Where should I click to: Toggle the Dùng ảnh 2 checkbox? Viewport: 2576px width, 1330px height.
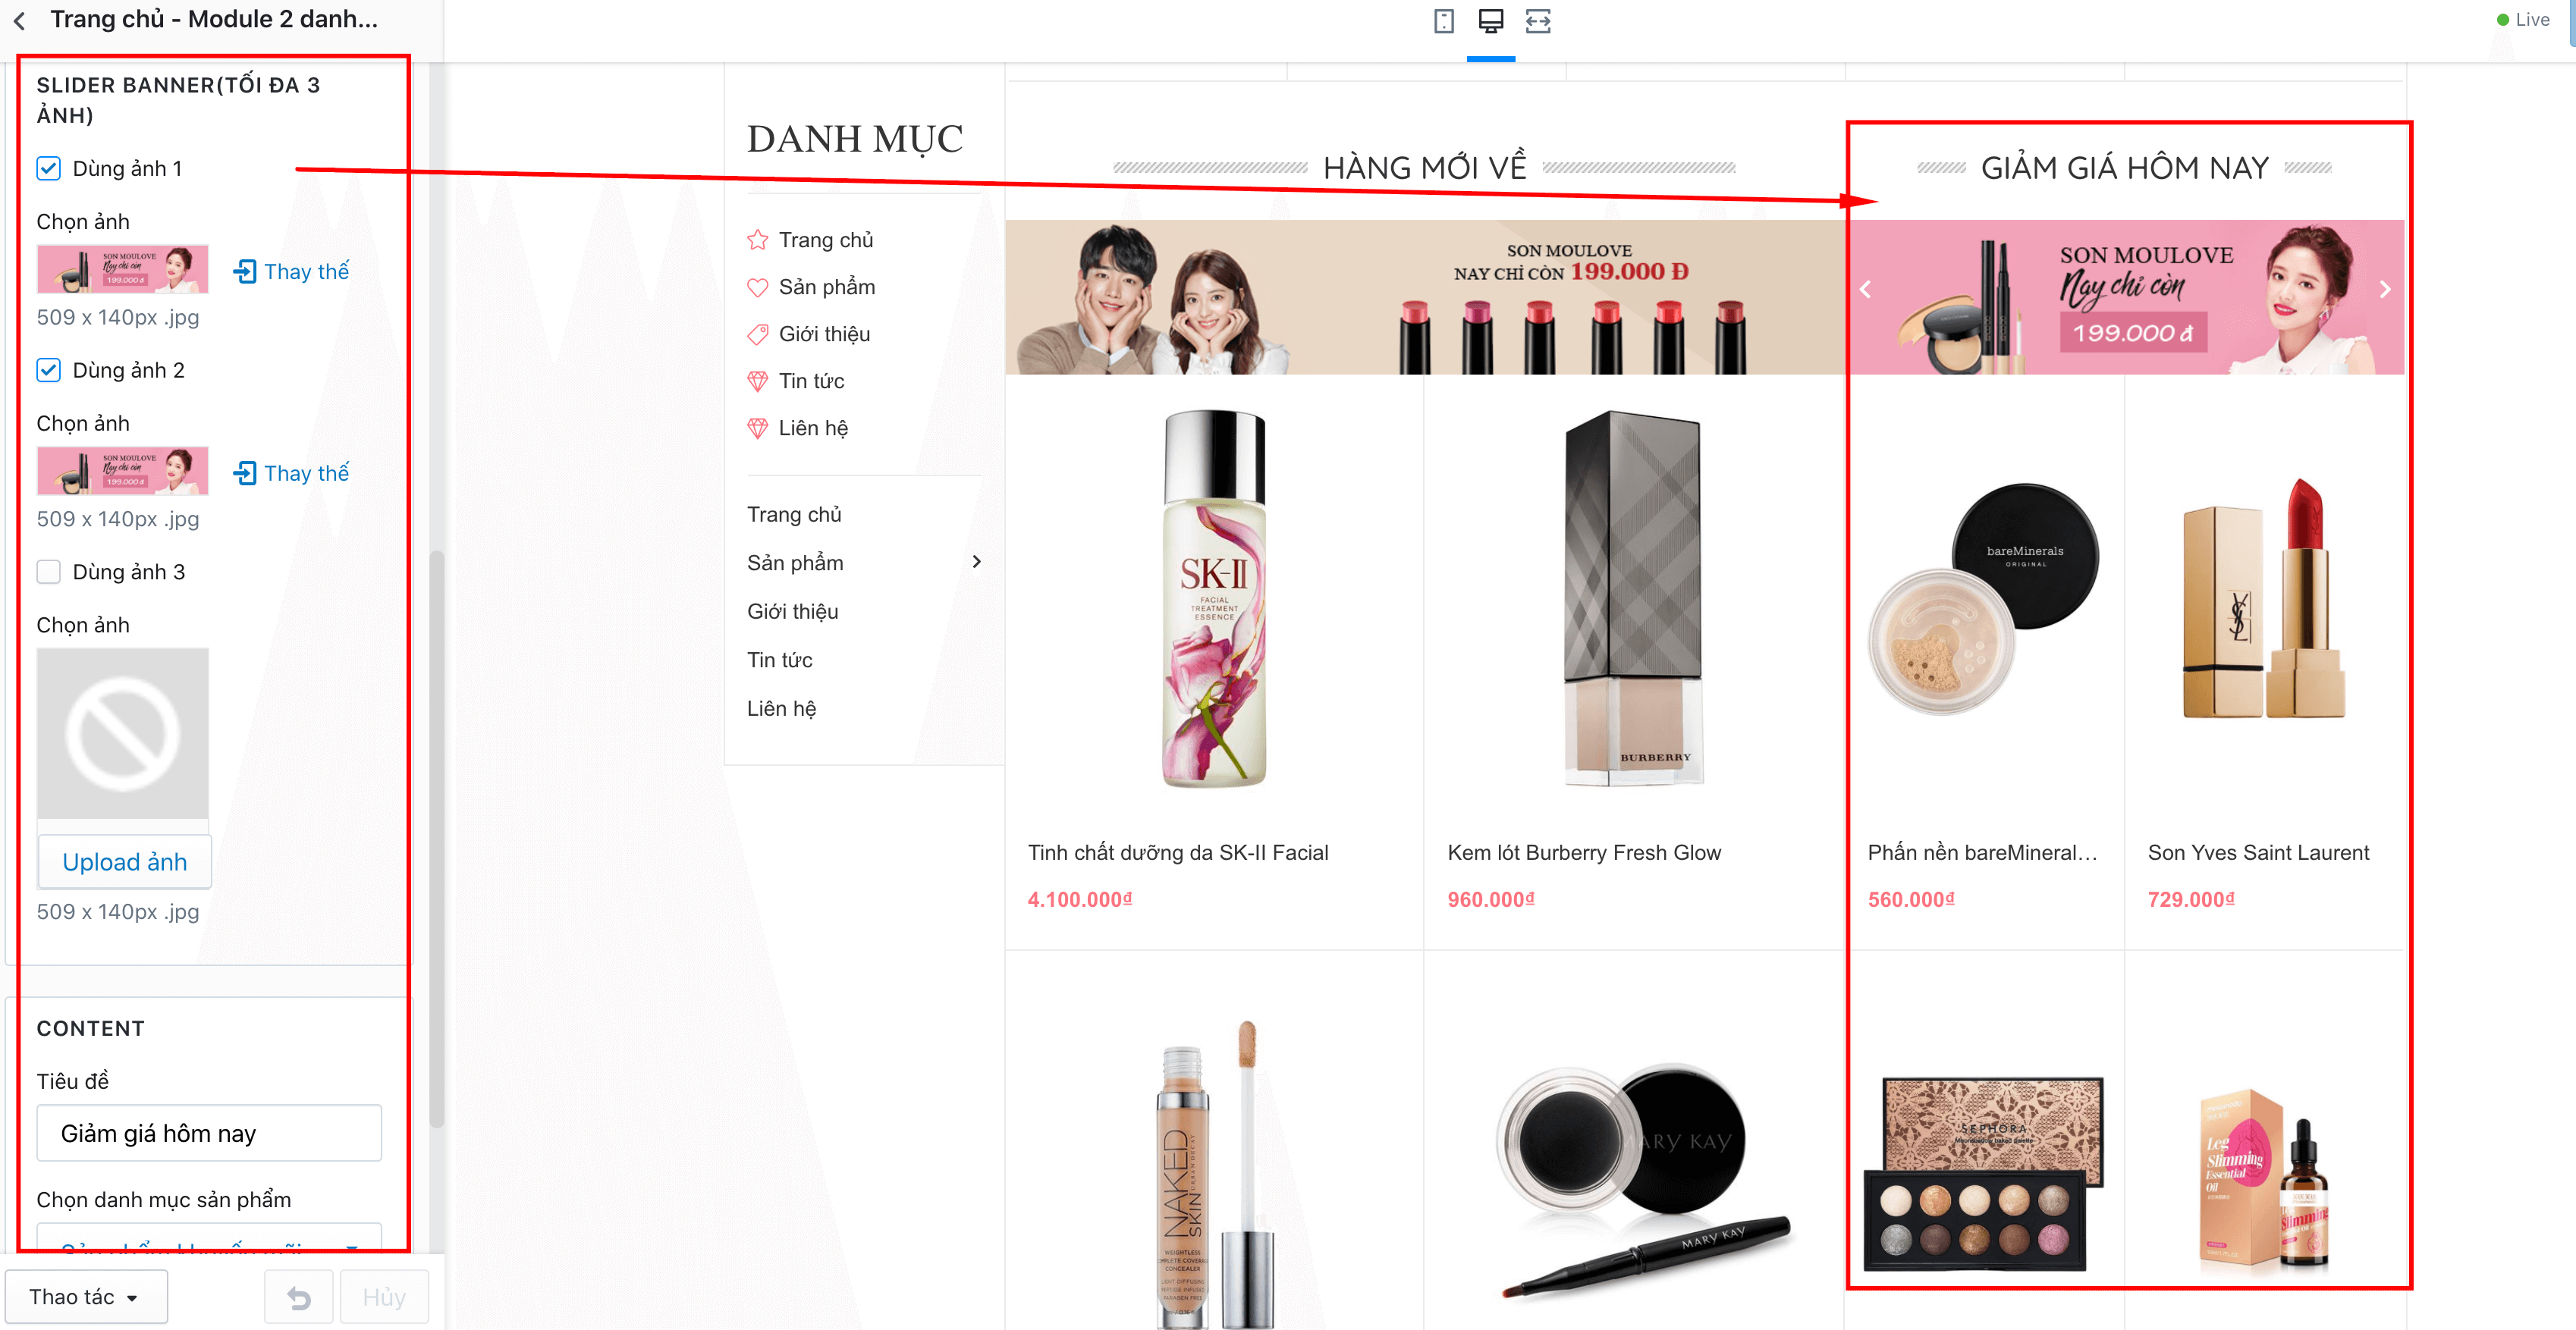point(48,370)
